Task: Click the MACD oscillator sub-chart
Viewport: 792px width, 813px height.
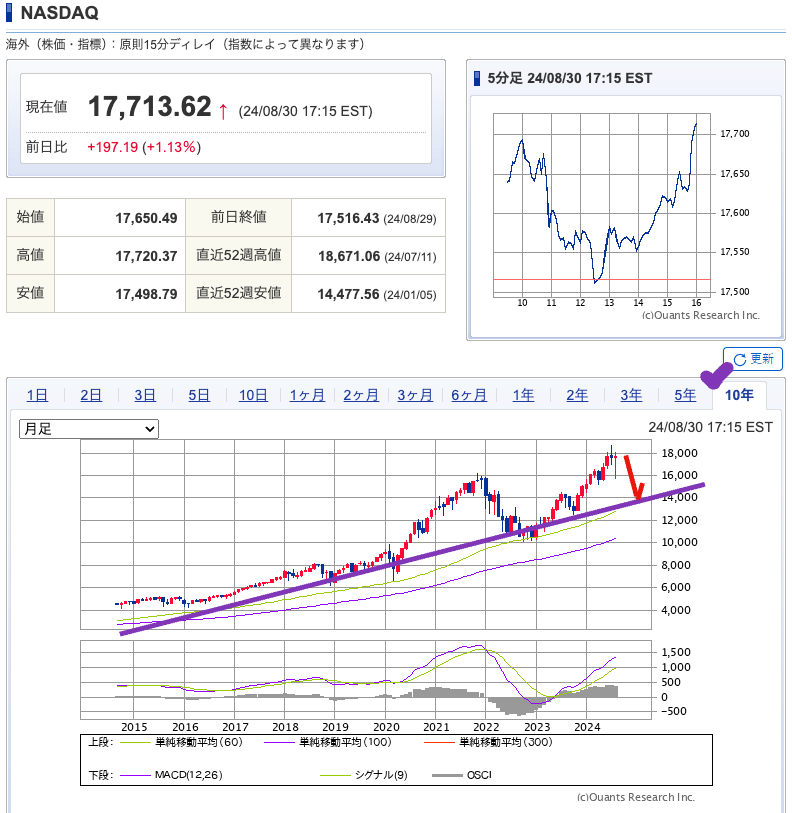Action: point(366,680)
